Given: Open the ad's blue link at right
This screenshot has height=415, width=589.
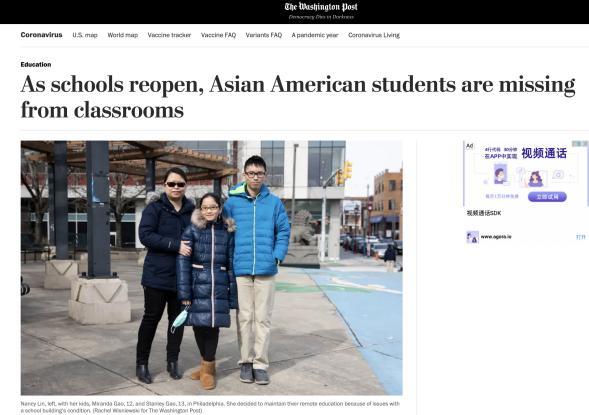Looking at the screenshot, I should (580, 237).
